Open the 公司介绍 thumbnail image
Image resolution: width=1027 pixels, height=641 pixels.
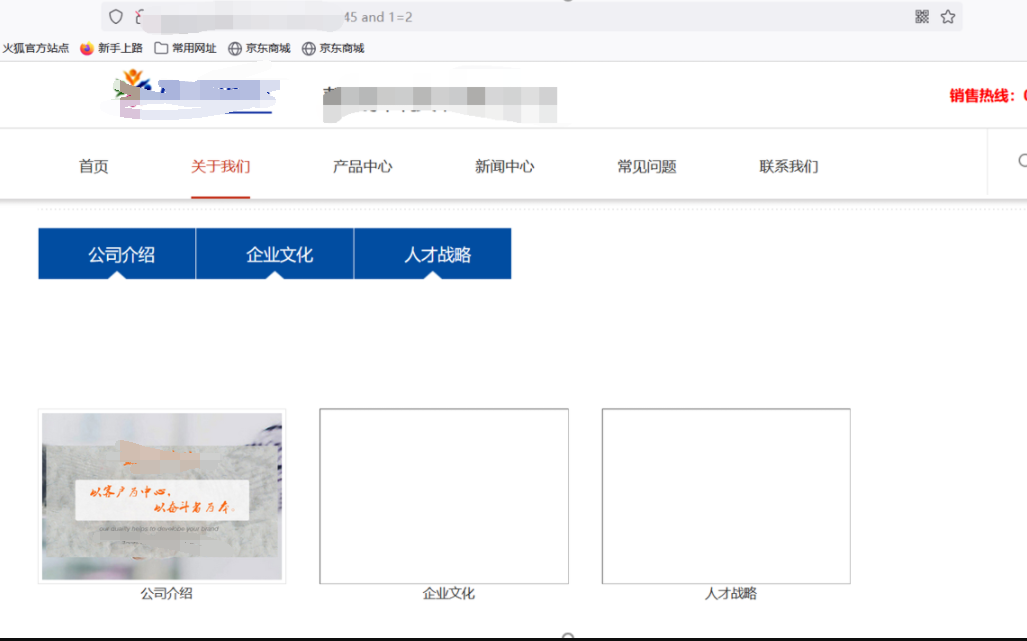162,496
